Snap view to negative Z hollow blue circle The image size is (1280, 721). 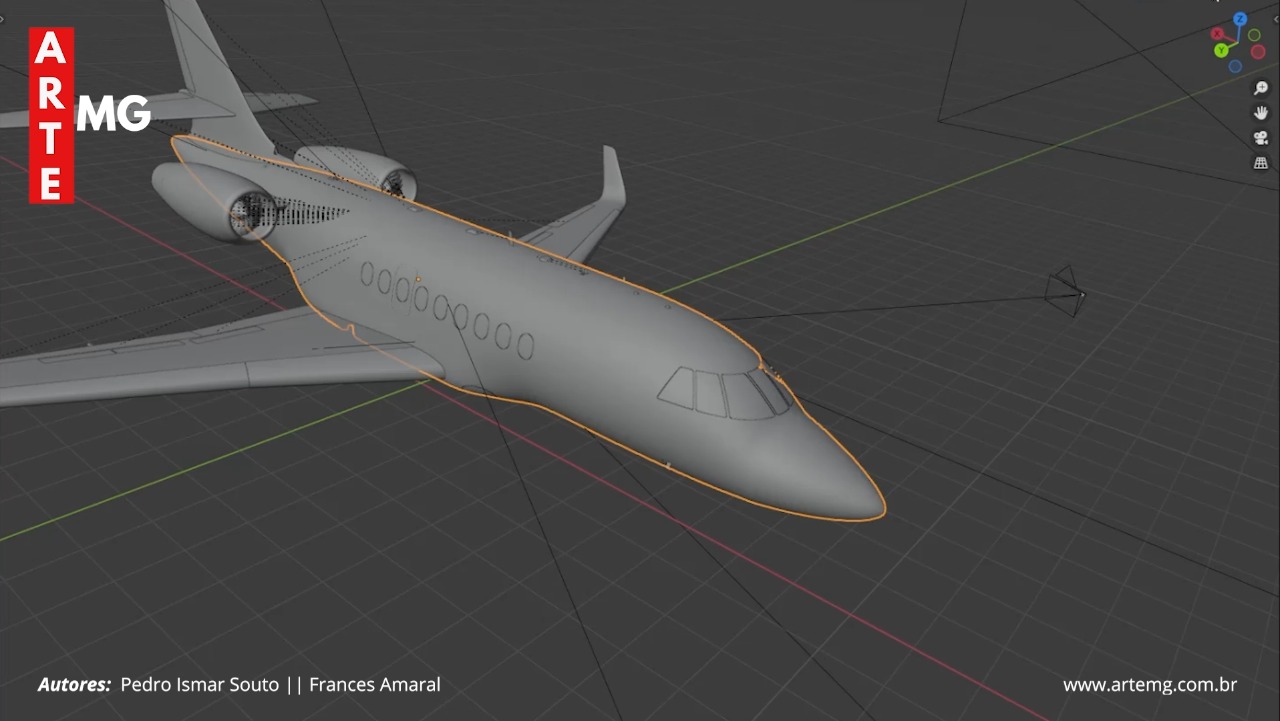1235,67
